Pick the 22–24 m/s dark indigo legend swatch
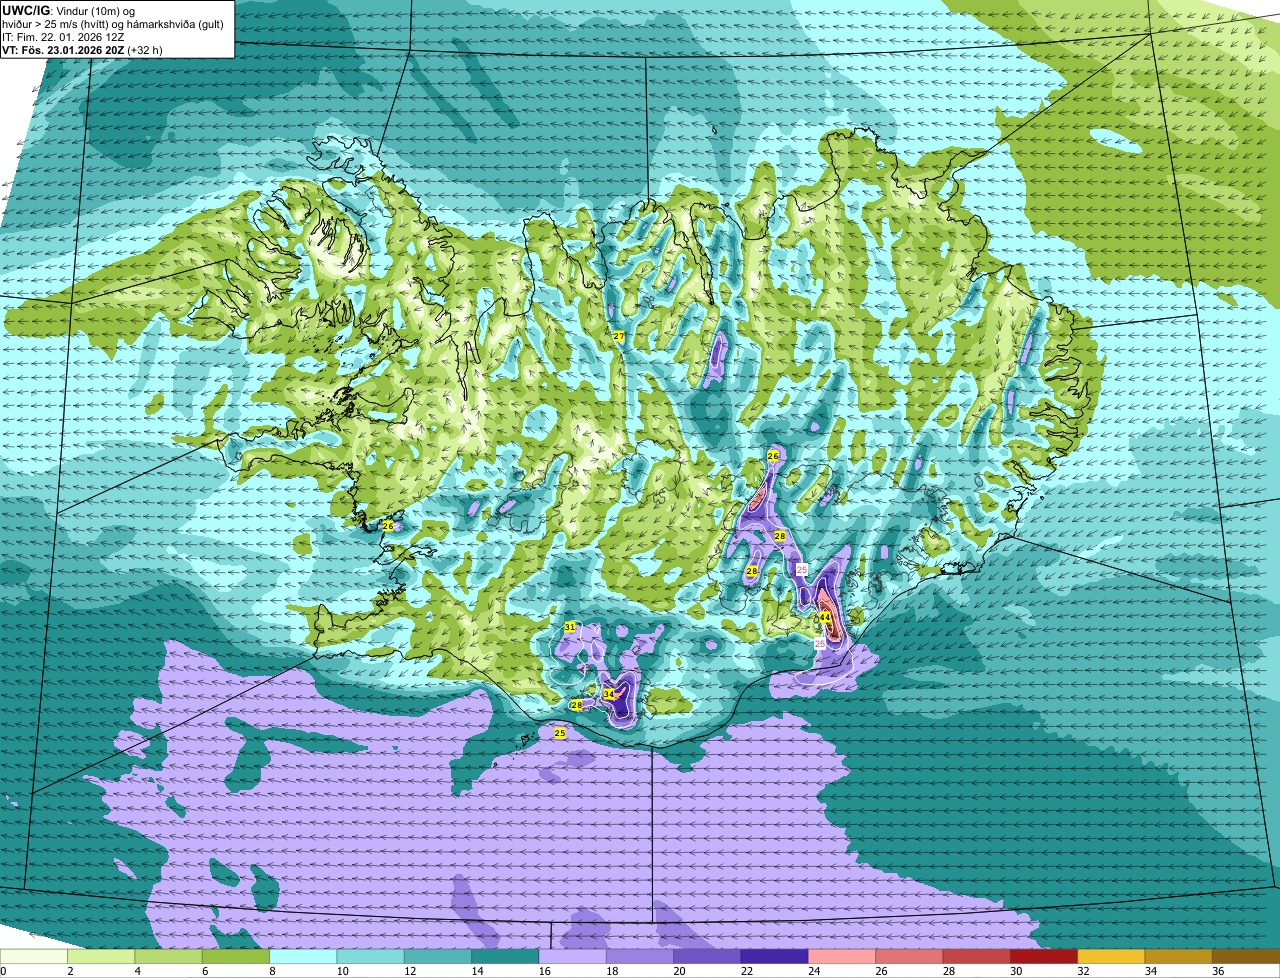This screenshot has width=1280, height=978. (775, 957)
